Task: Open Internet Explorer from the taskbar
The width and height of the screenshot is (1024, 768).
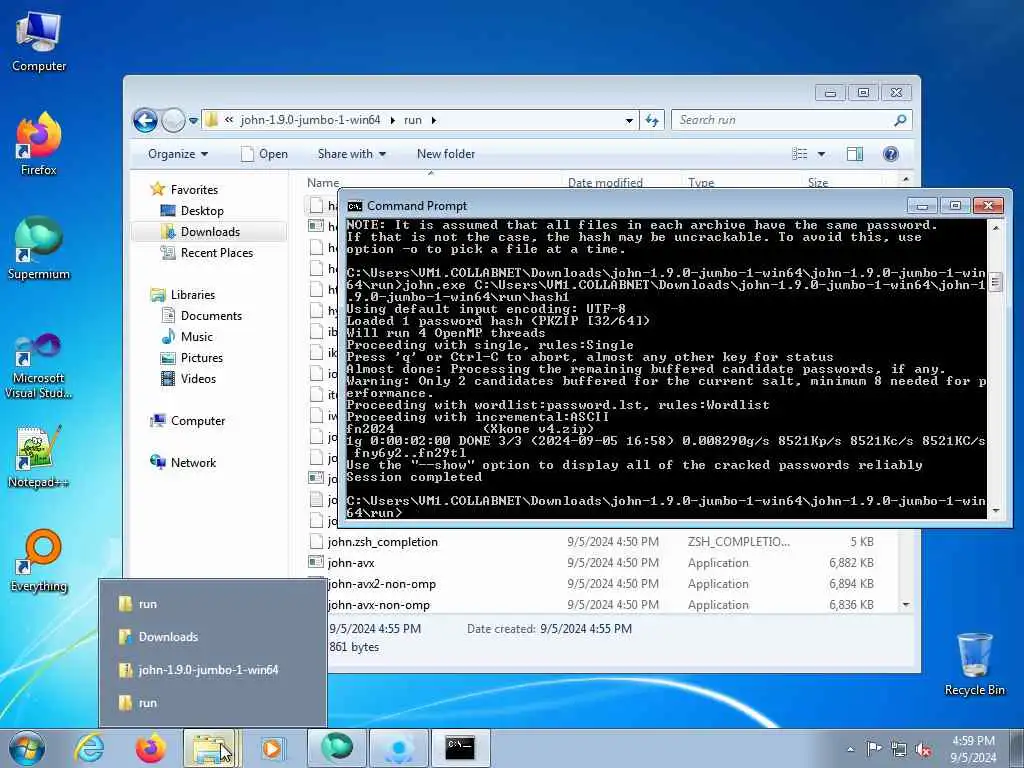Action: click(89, 748)
